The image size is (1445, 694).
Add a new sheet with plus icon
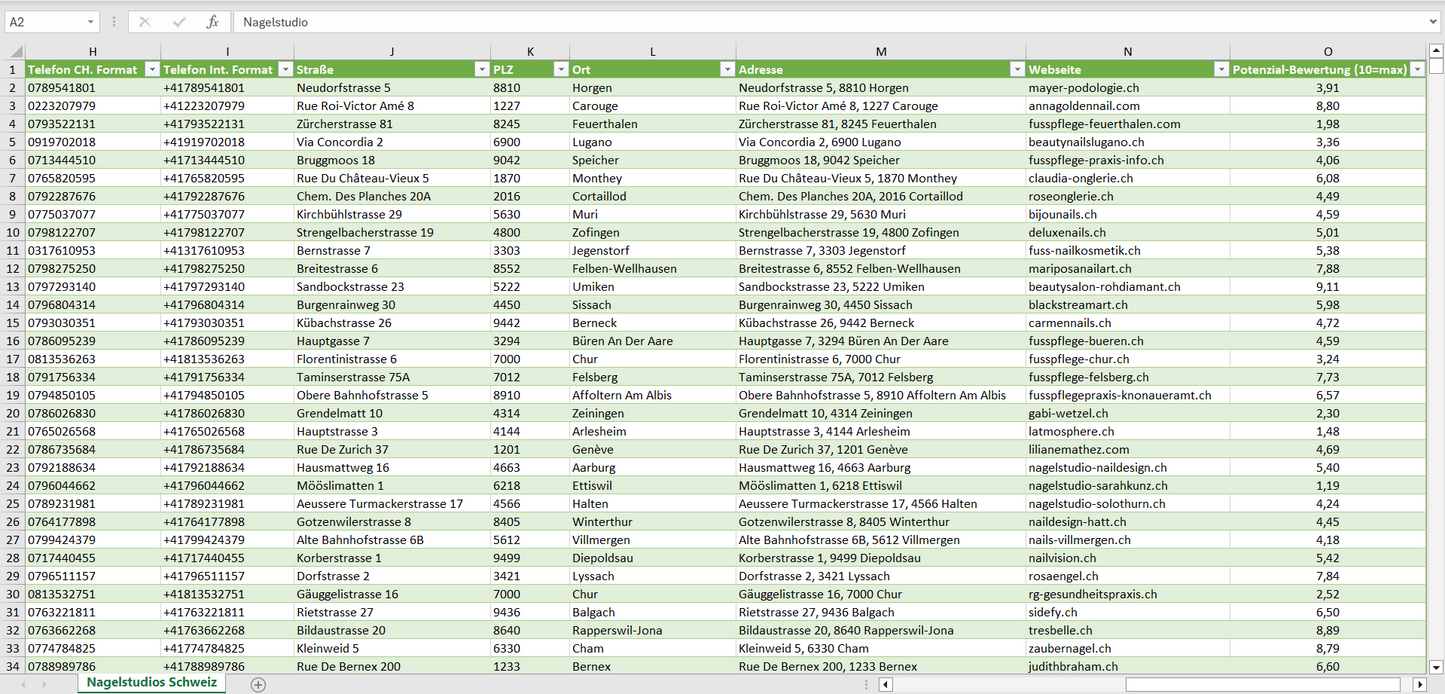258,684
